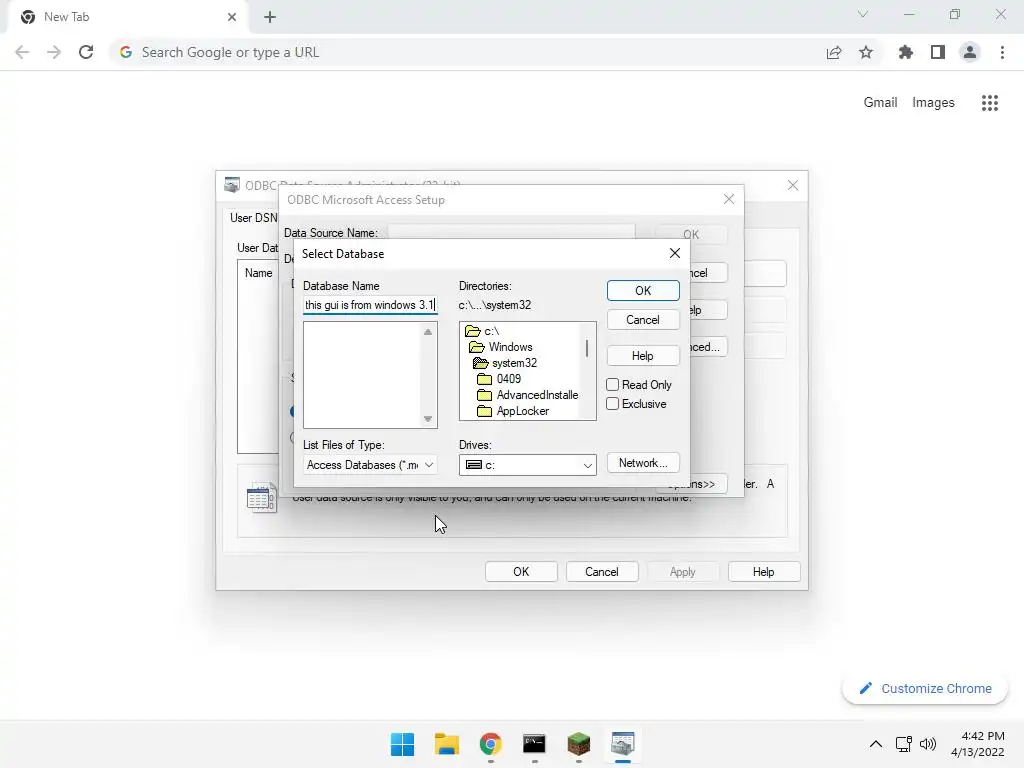Screen dimensions: 1024x768
Task: Open the Chrome profile avatar
Action: coord(970,52)
